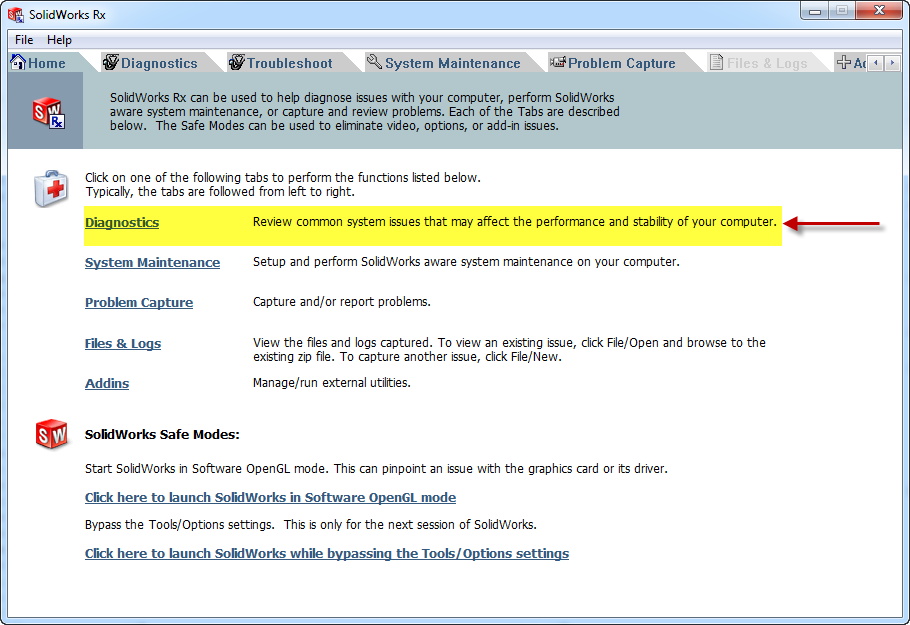Click header text 'SolidWorks Rx can be used'
Image resolution: width=910 pixels, height=625 pixels.
[364, 111]
